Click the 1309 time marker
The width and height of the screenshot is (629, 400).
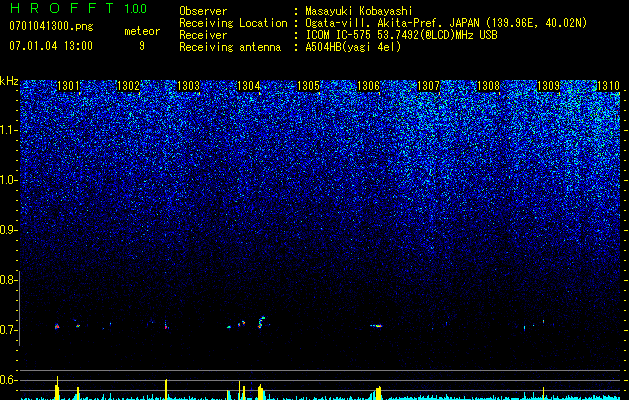click(548, 86)
